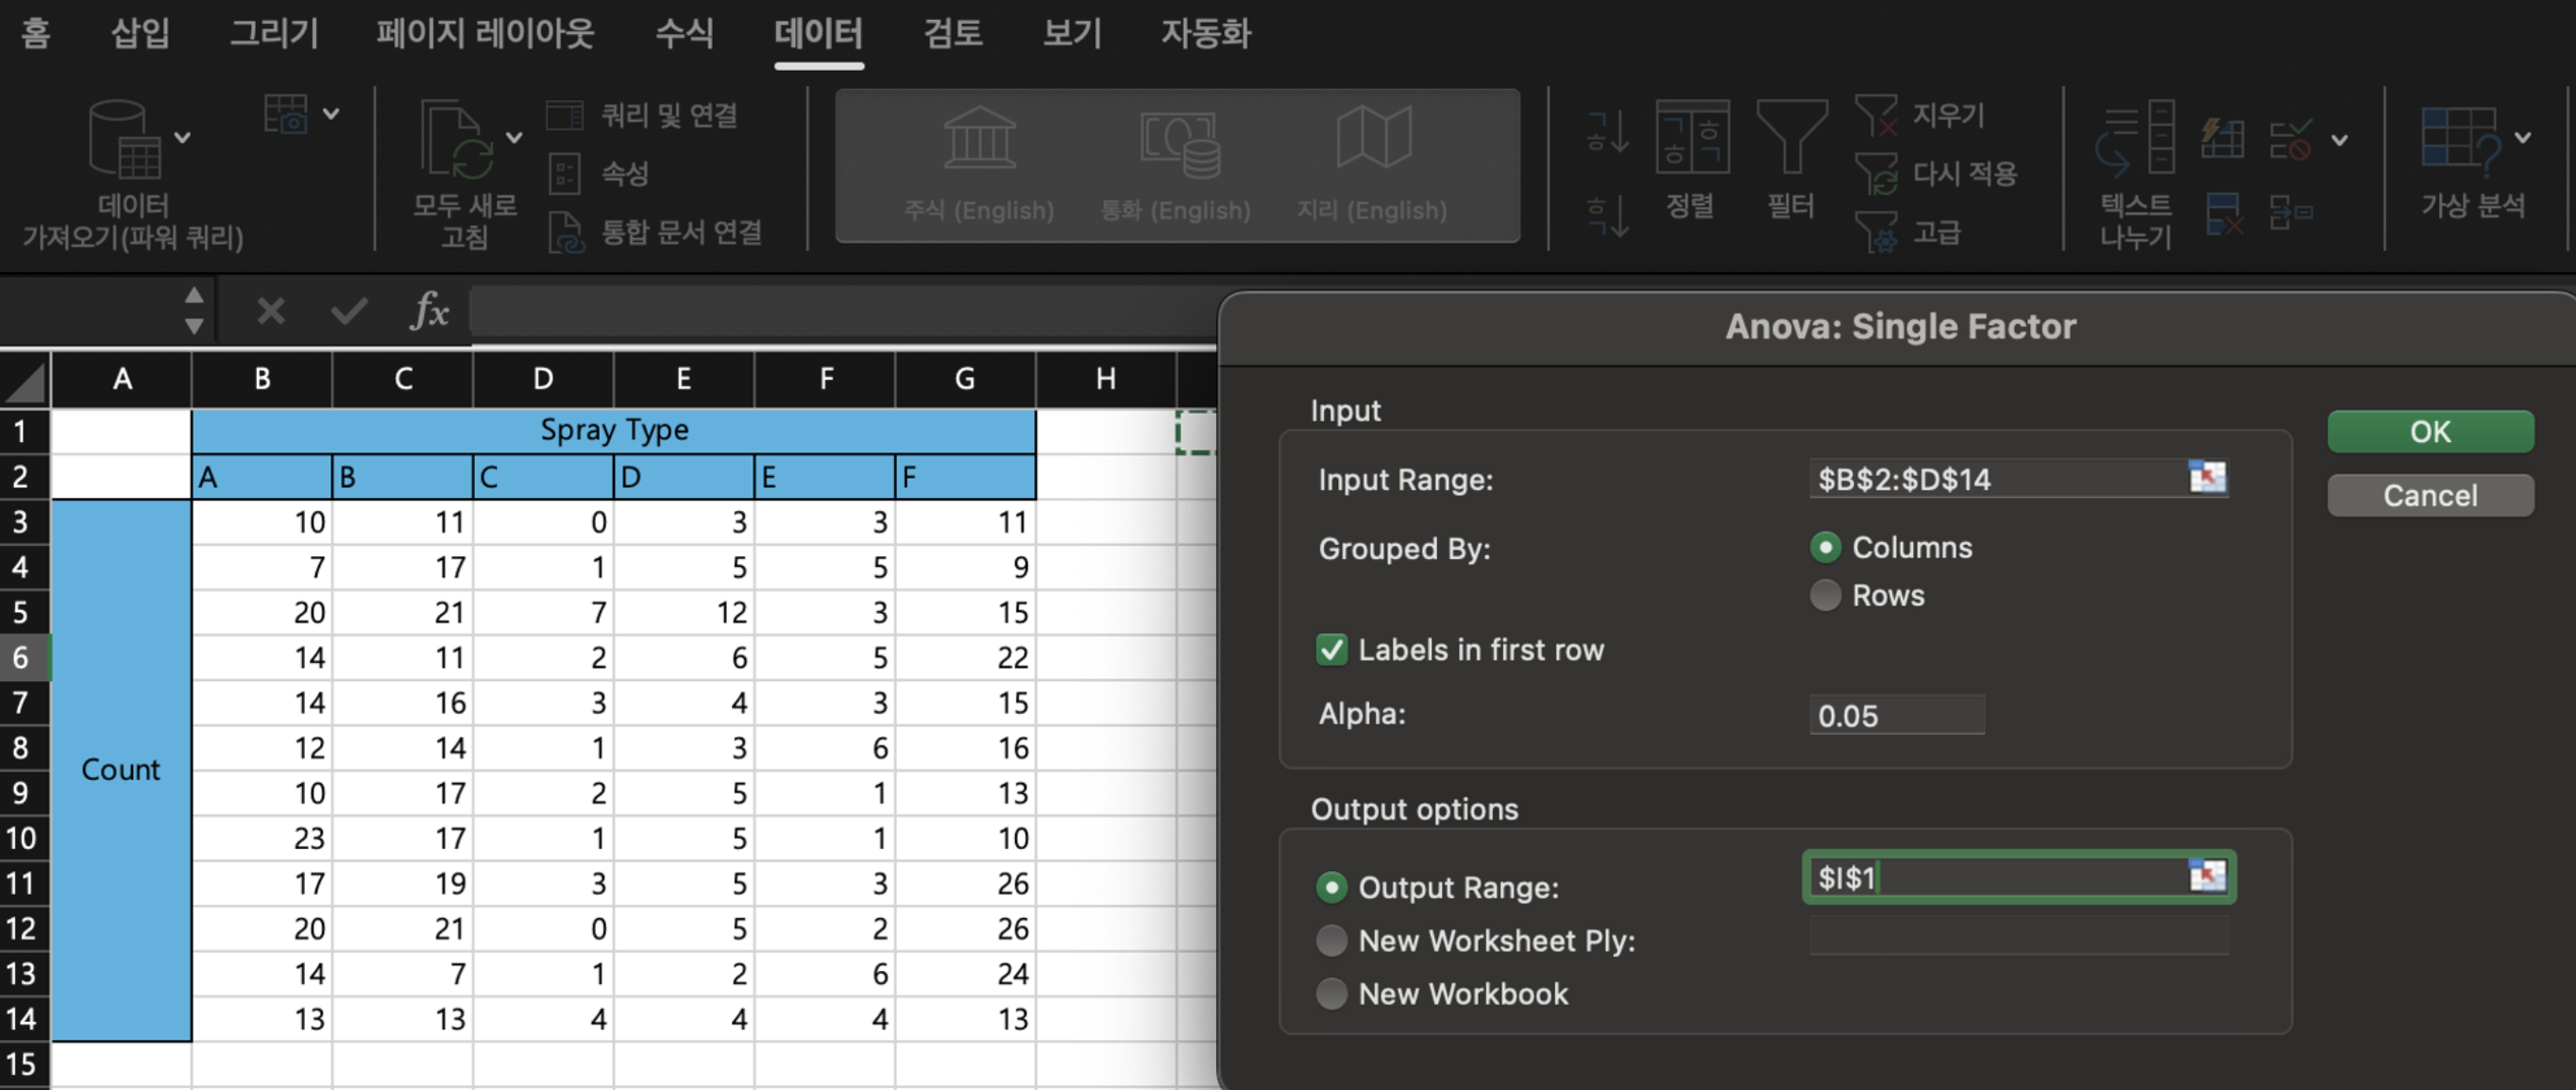Click the Sort (정렬) icon
This screenshot has height=1090, width=2576.
pos(1691,139)
